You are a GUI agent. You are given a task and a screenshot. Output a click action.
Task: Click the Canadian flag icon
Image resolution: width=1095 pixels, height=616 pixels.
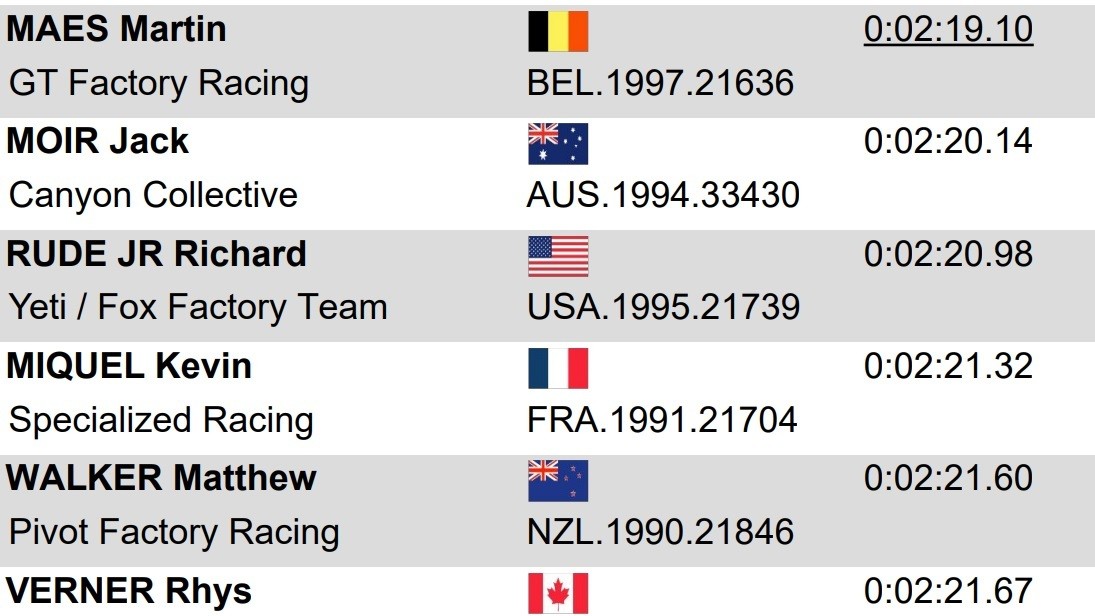pos(558,593)
